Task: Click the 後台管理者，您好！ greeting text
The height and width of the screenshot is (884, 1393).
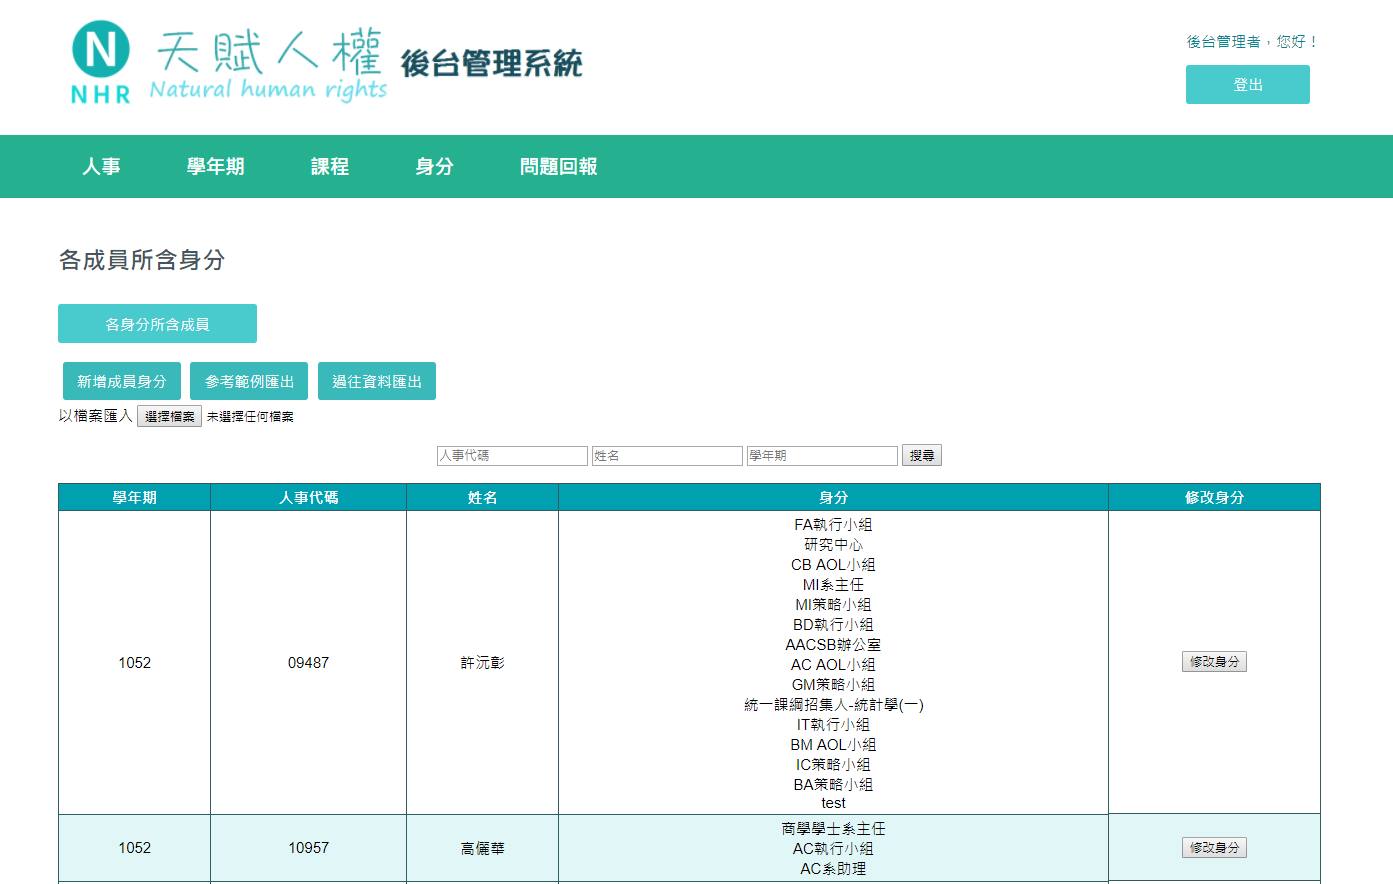Action: (1253, 42)
